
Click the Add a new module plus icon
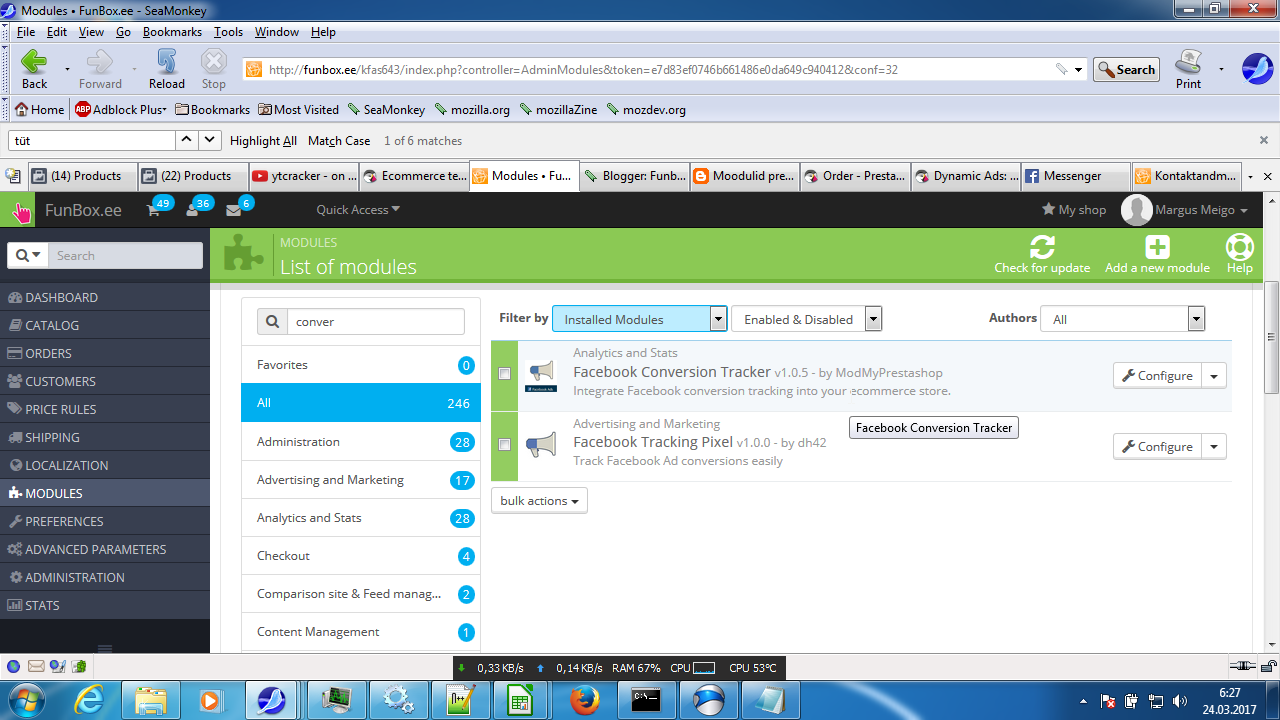(1157, 246)
